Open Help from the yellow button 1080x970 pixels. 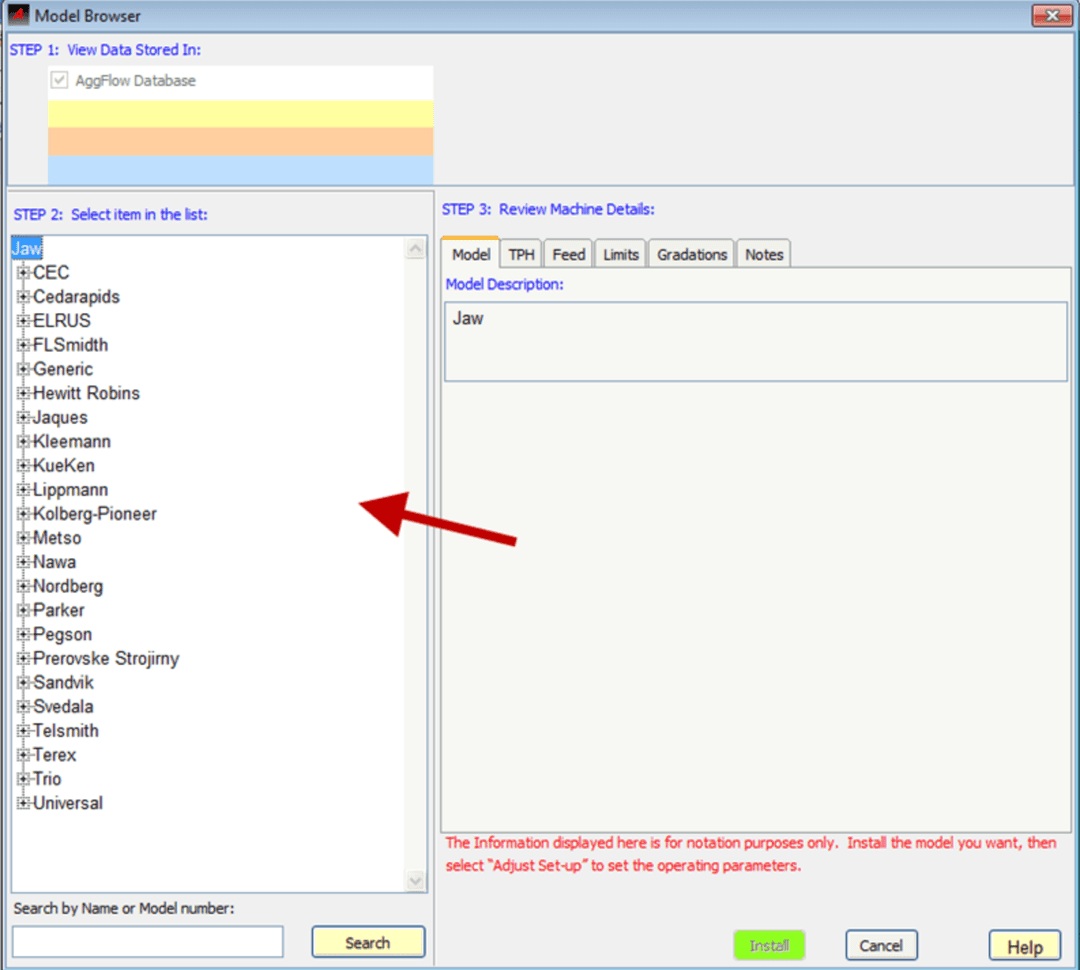click(1024, 946)
